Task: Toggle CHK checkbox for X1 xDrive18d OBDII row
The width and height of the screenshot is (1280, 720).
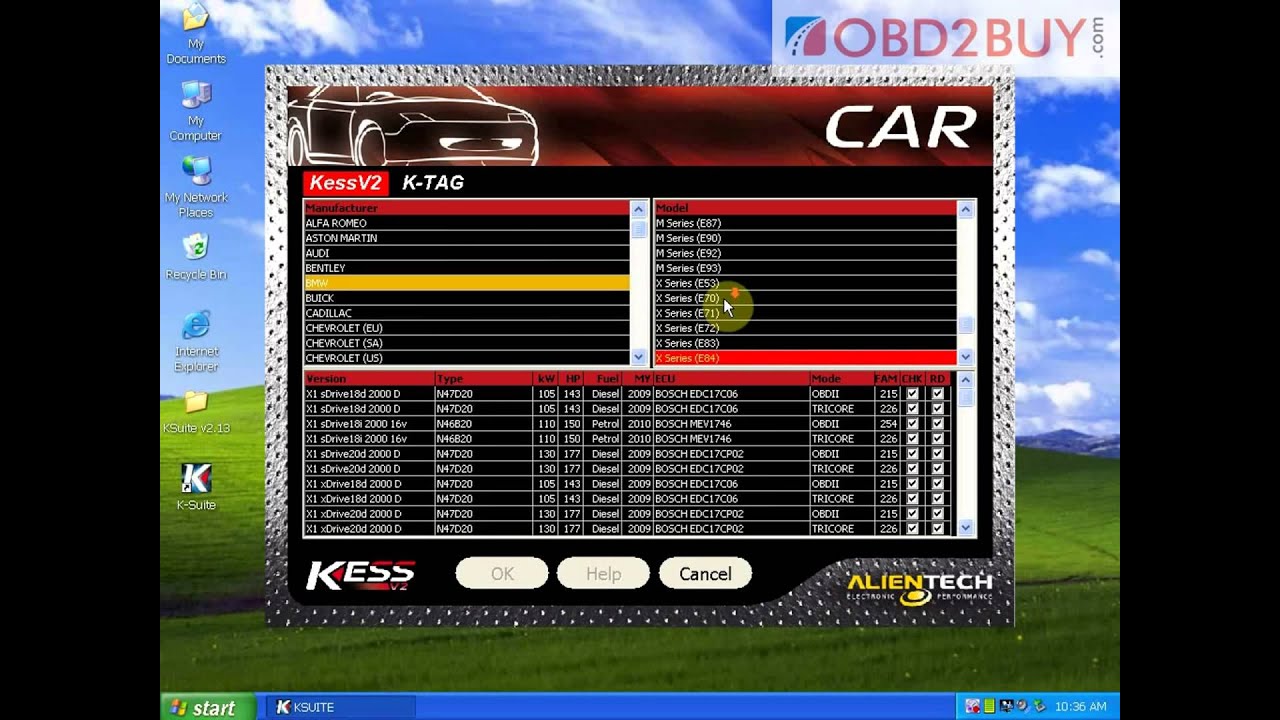Action: pos(912,484)
